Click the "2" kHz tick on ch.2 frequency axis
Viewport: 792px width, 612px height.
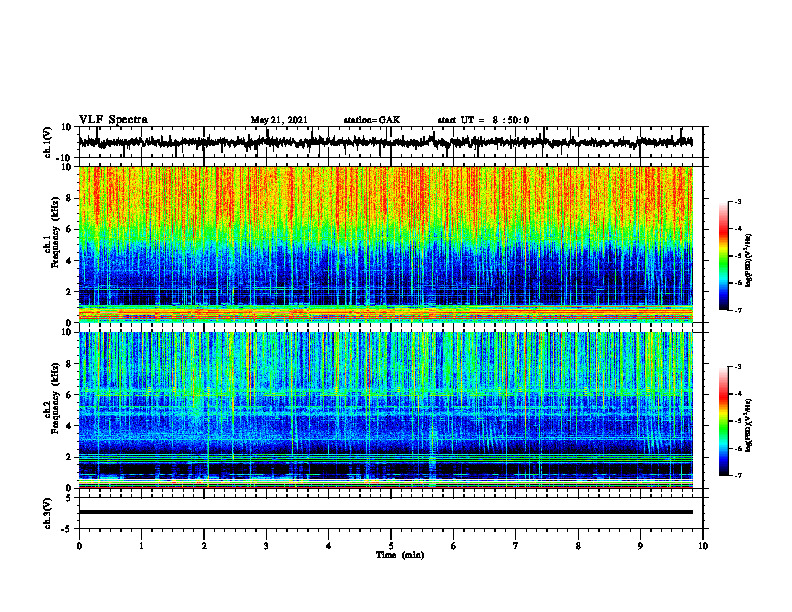pyautogui.click(x=70, y=457)
